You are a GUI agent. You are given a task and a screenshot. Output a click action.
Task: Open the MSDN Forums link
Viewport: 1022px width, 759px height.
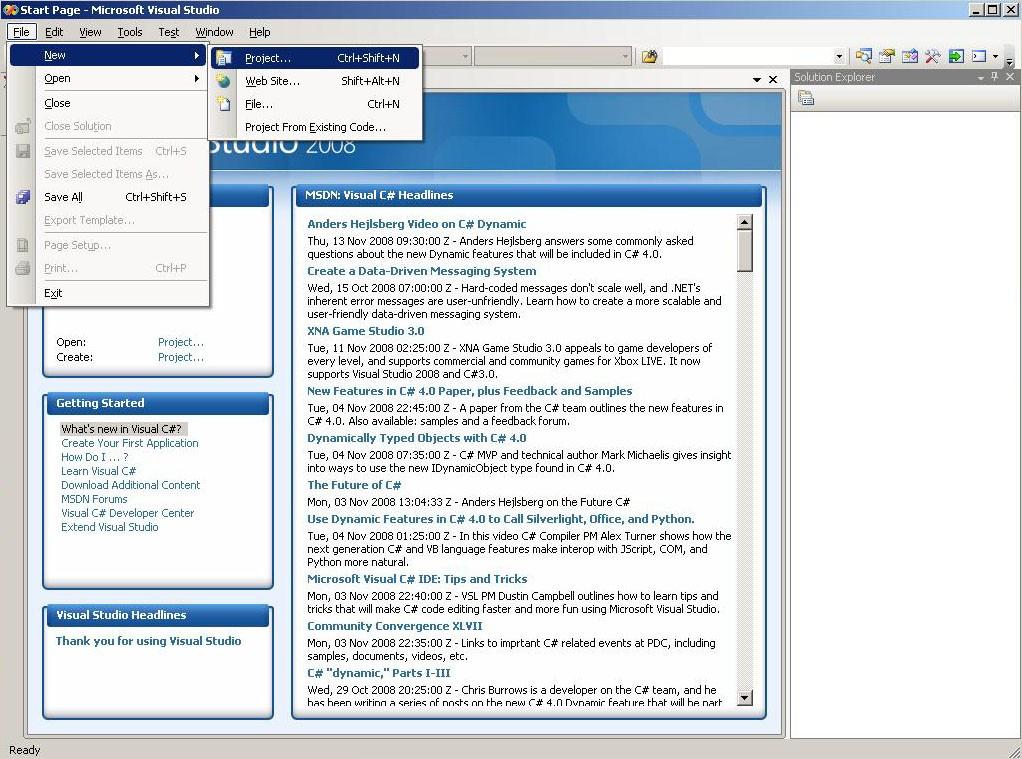pos(94,499)
